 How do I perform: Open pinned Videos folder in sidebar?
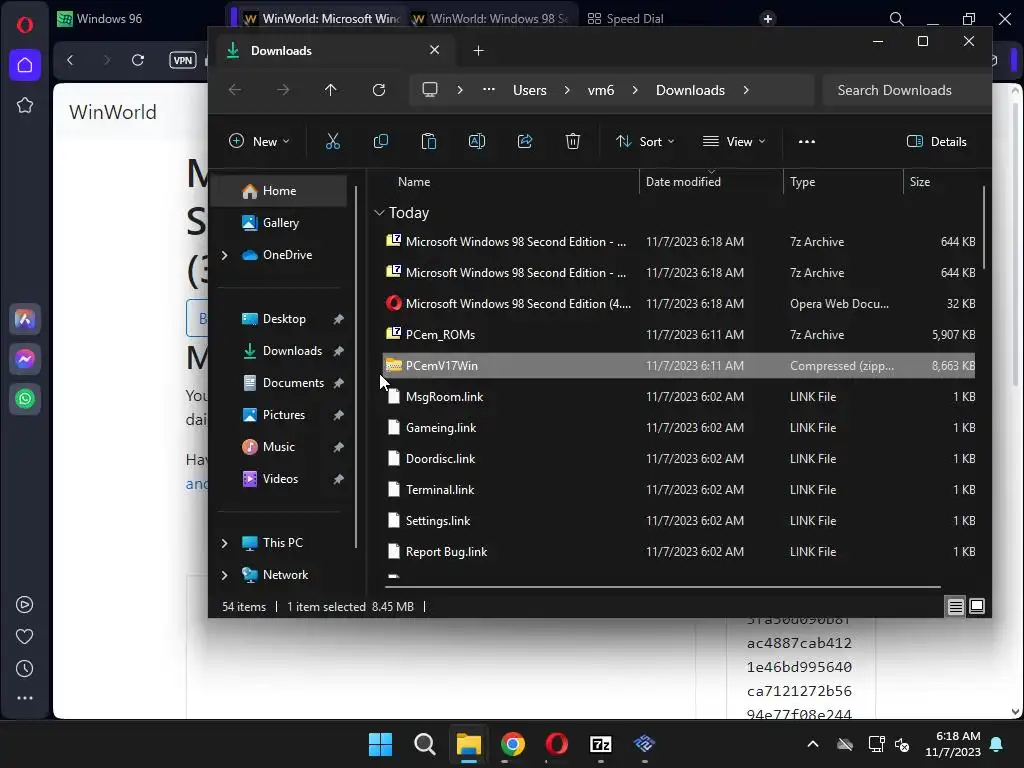280,479
